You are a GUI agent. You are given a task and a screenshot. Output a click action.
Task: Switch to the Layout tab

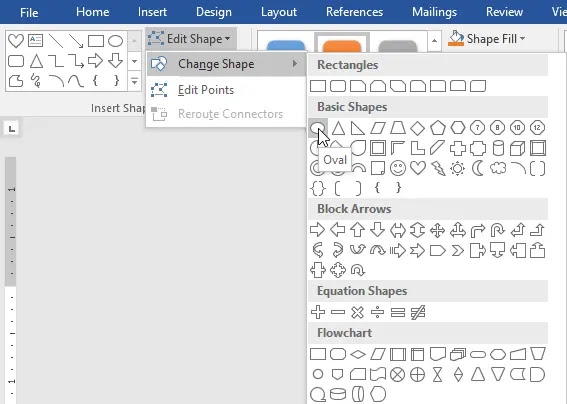coord(279,12)
